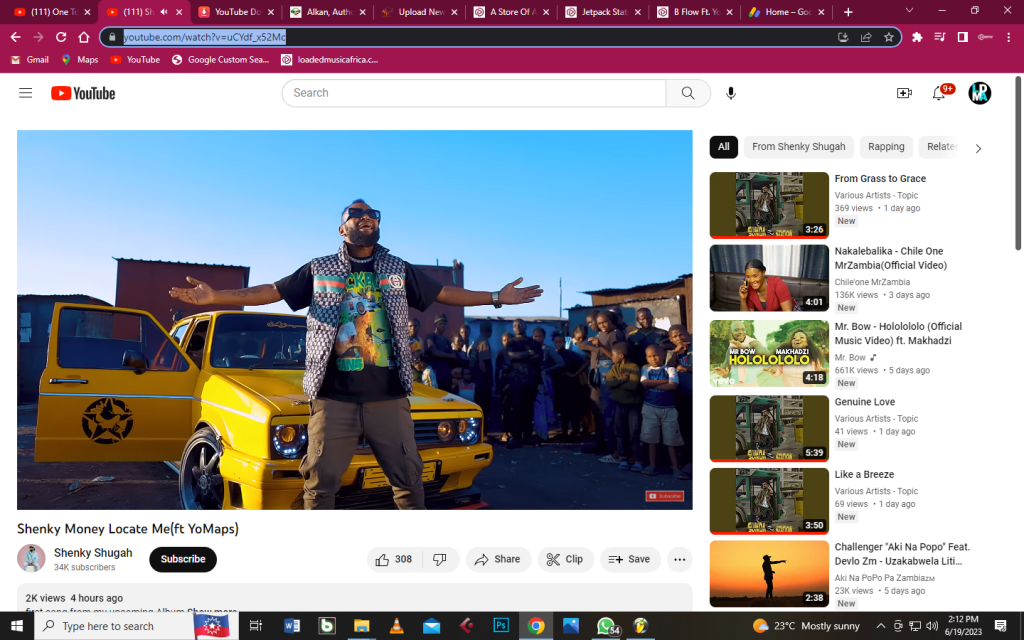This screenshot has width=1024, height=640.
Task: Select the Related filter chip
Action: point(940,147)
